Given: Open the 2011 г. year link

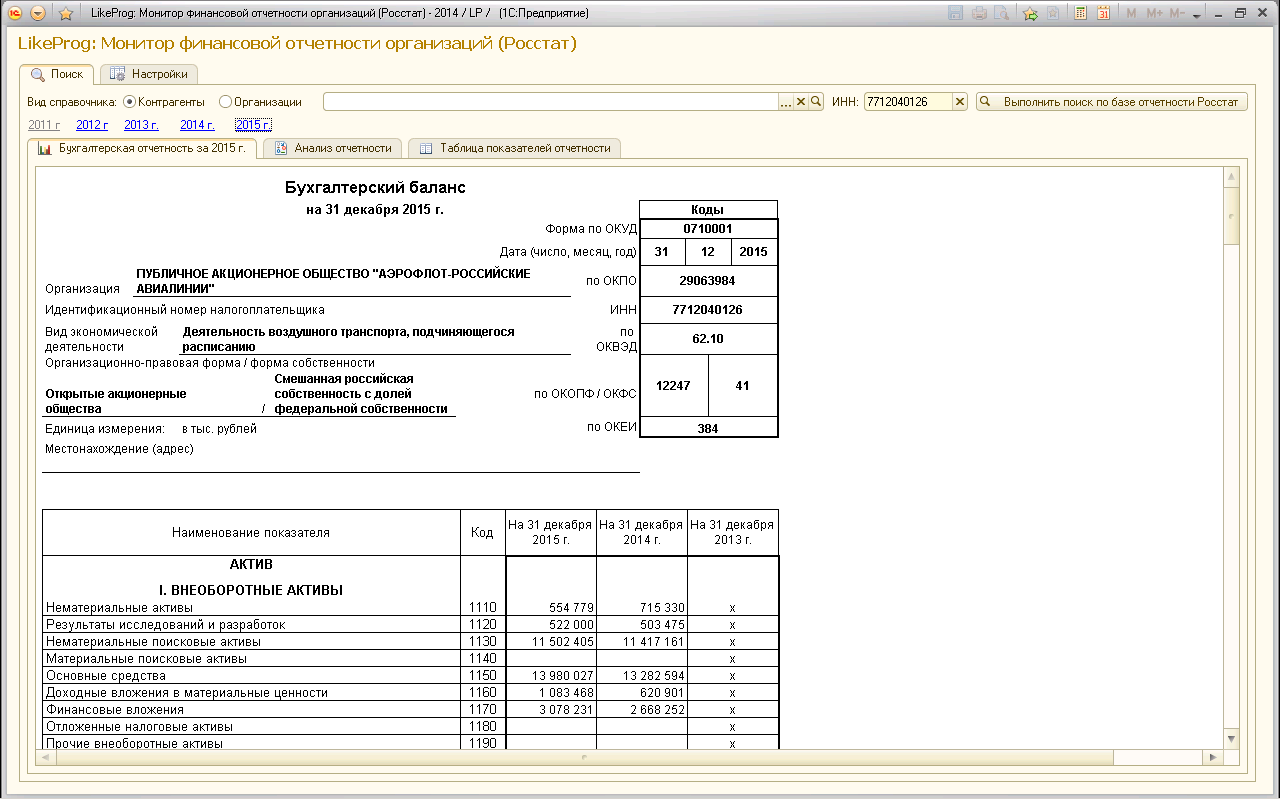Looking at the screenshot, I should tap(44, 125).
